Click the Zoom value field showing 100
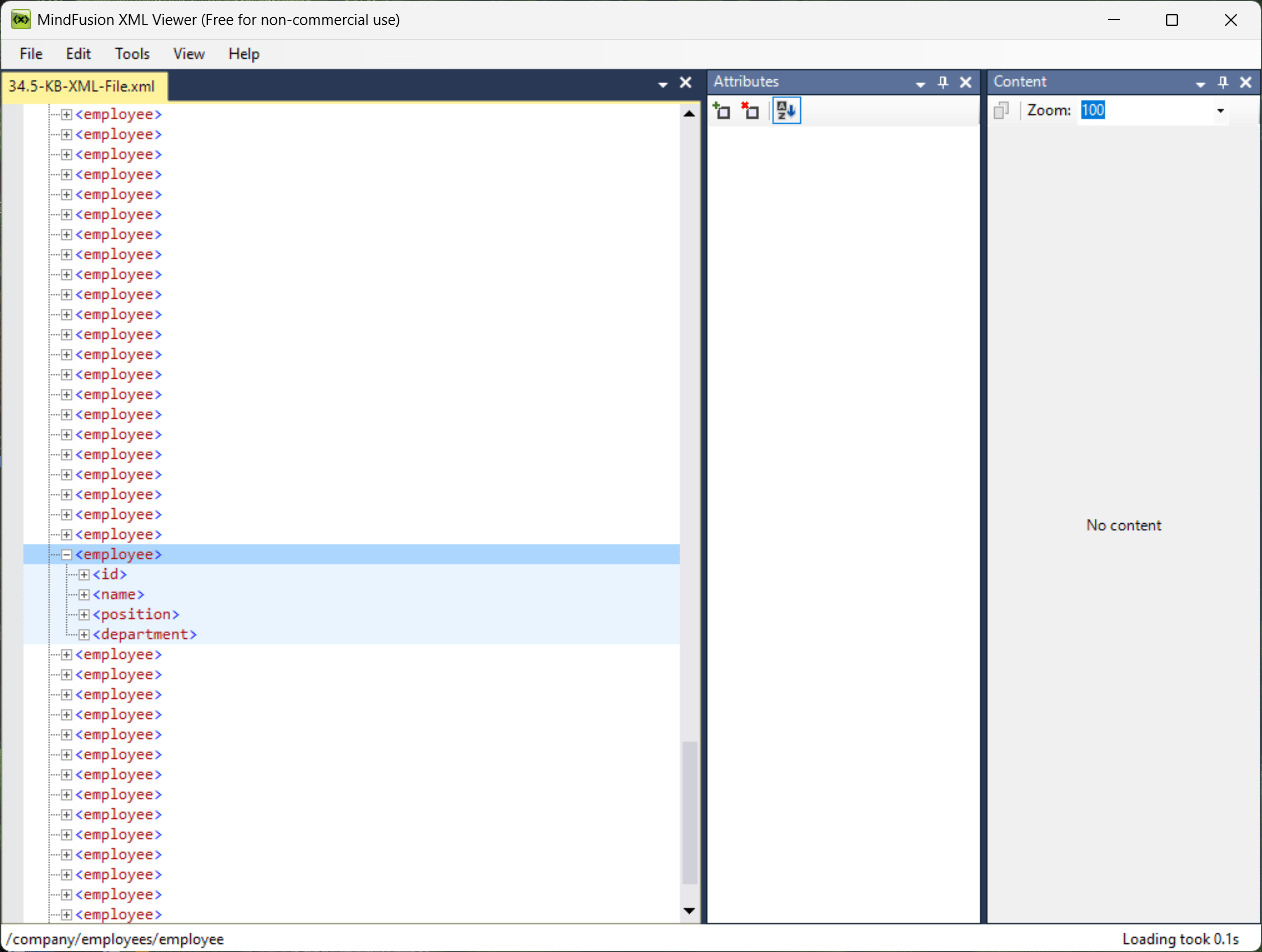This screenshot has width=1262, height=952. [x=1145, y=110]
